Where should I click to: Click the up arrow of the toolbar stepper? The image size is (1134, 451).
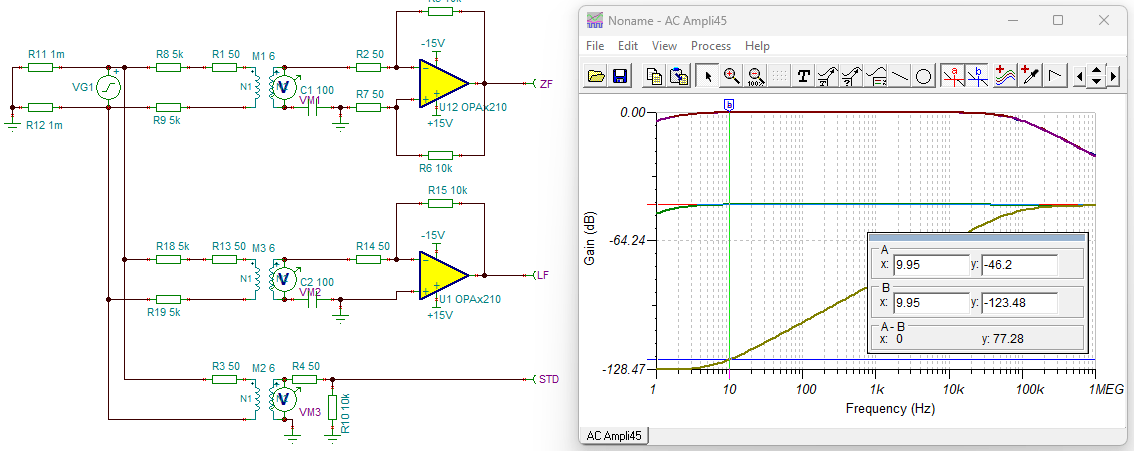[x=1096, y=71]
